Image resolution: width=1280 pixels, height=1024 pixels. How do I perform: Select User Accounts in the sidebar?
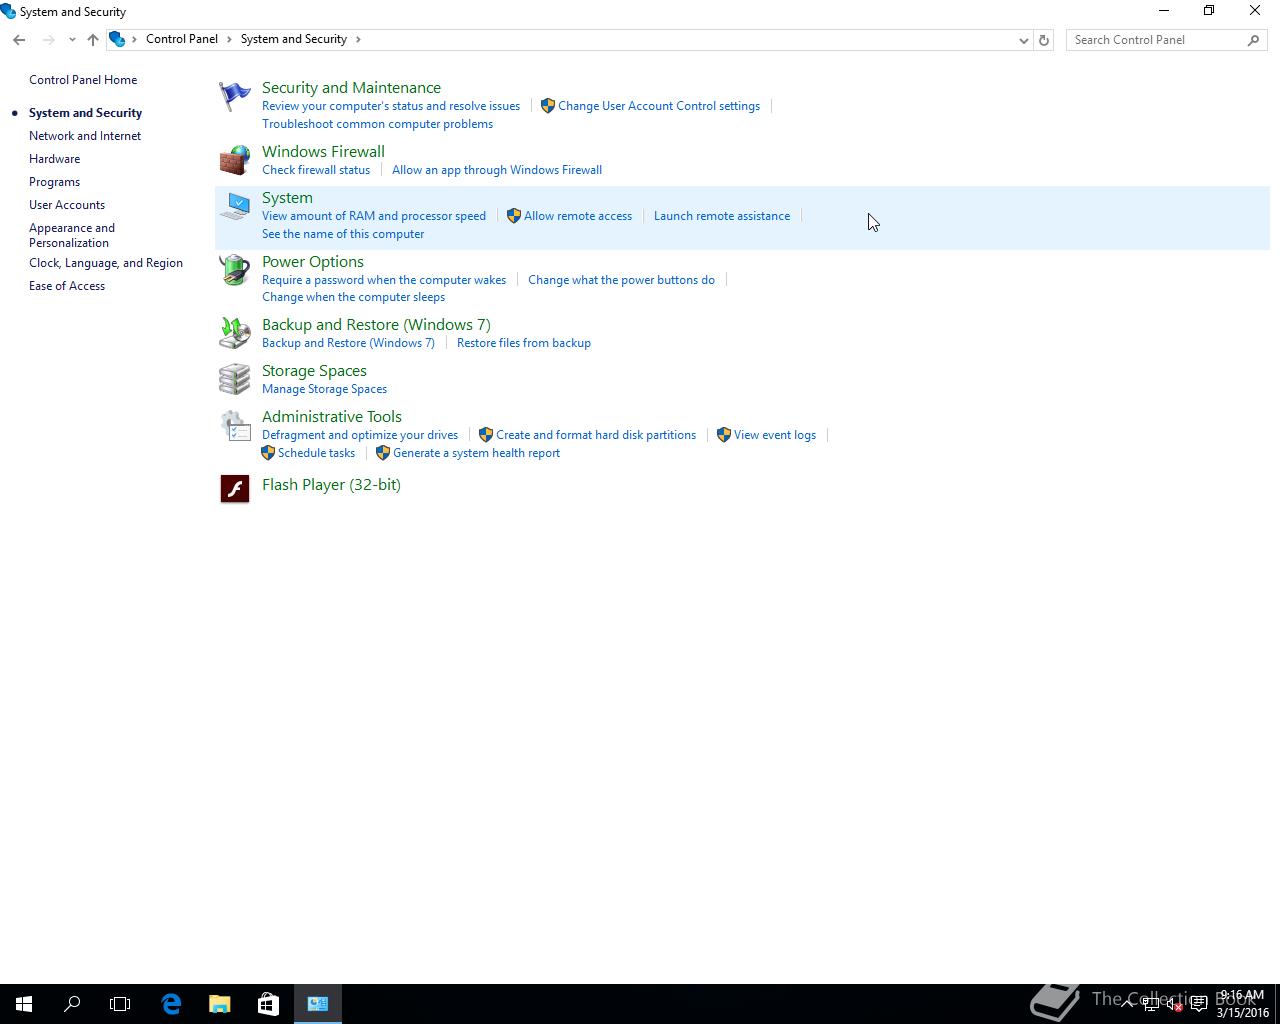[x=67, y=205]
